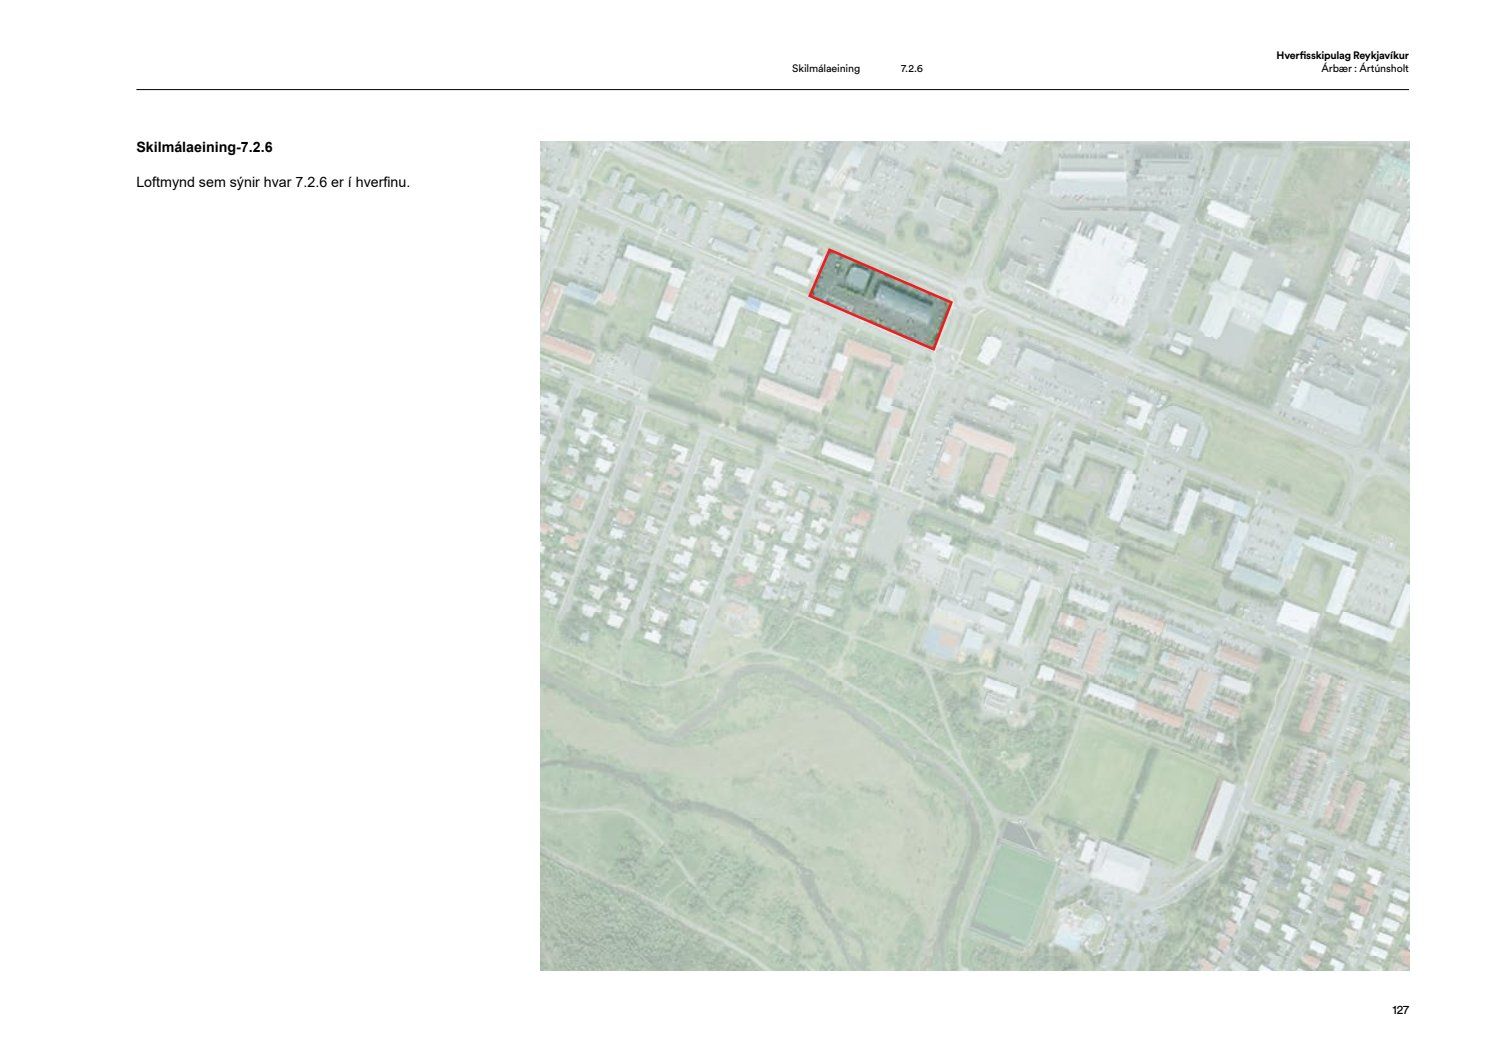
Task: Click the large building inside red outline
Action: [x=908, y=305]
